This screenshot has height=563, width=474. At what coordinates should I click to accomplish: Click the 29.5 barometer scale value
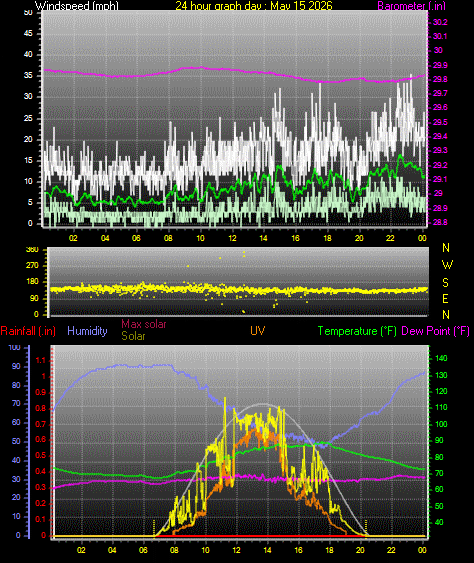pos(440,122)
